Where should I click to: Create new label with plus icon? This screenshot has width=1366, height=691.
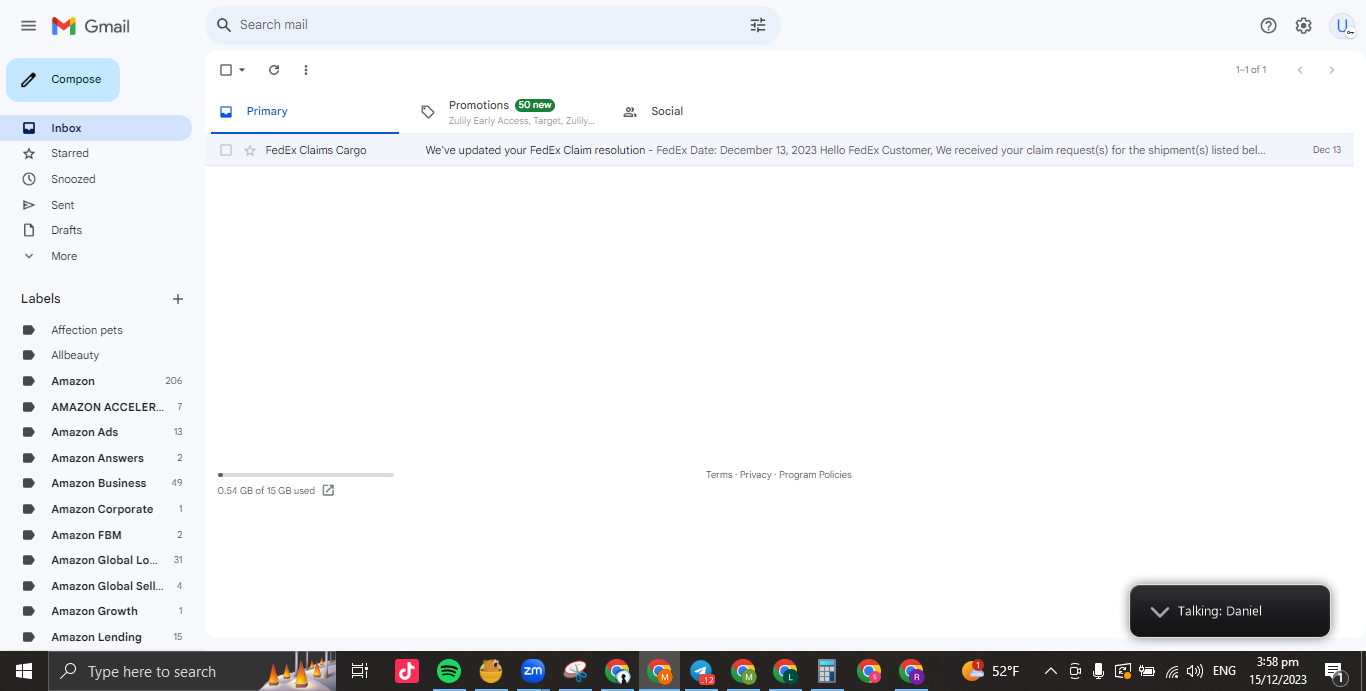(x=178, y=299)
